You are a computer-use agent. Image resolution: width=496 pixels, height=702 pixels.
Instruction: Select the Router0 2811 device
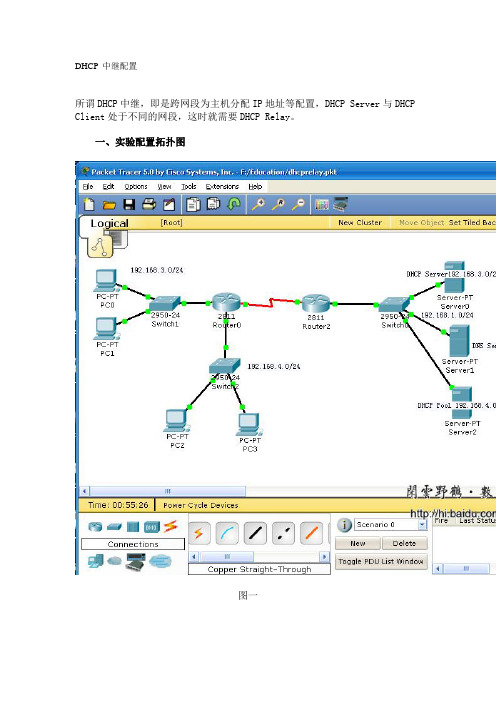pyautogui.click(x=226, y=302)
